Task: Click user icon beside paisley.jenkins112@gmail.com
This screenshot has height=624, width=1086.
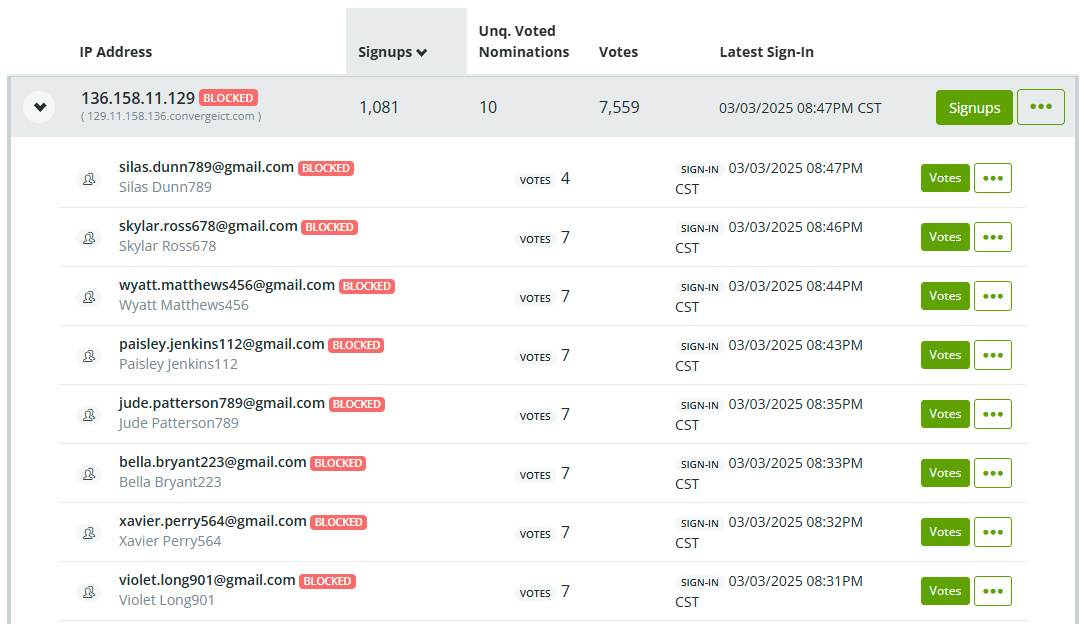Action: pyautogui.click(x=89, y=356)
